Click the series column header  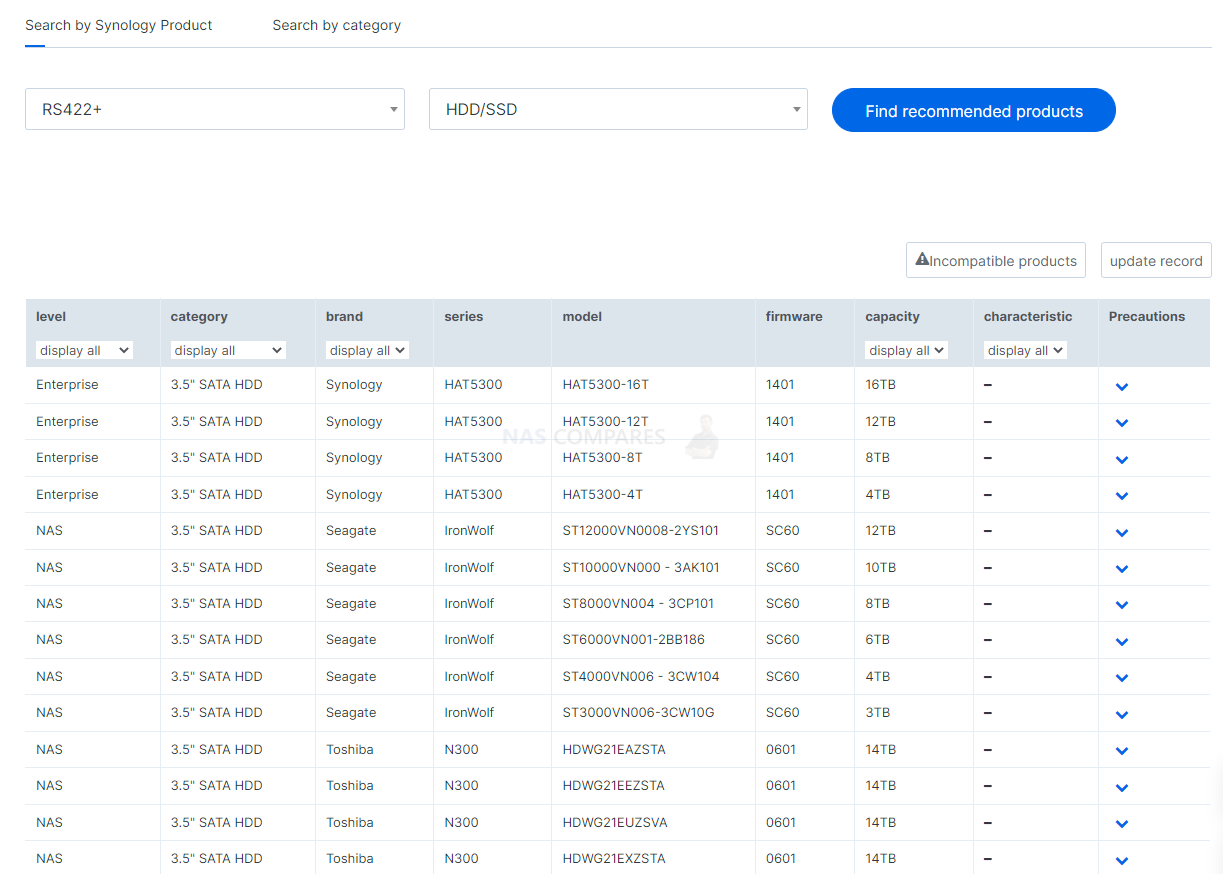(464, 316)
